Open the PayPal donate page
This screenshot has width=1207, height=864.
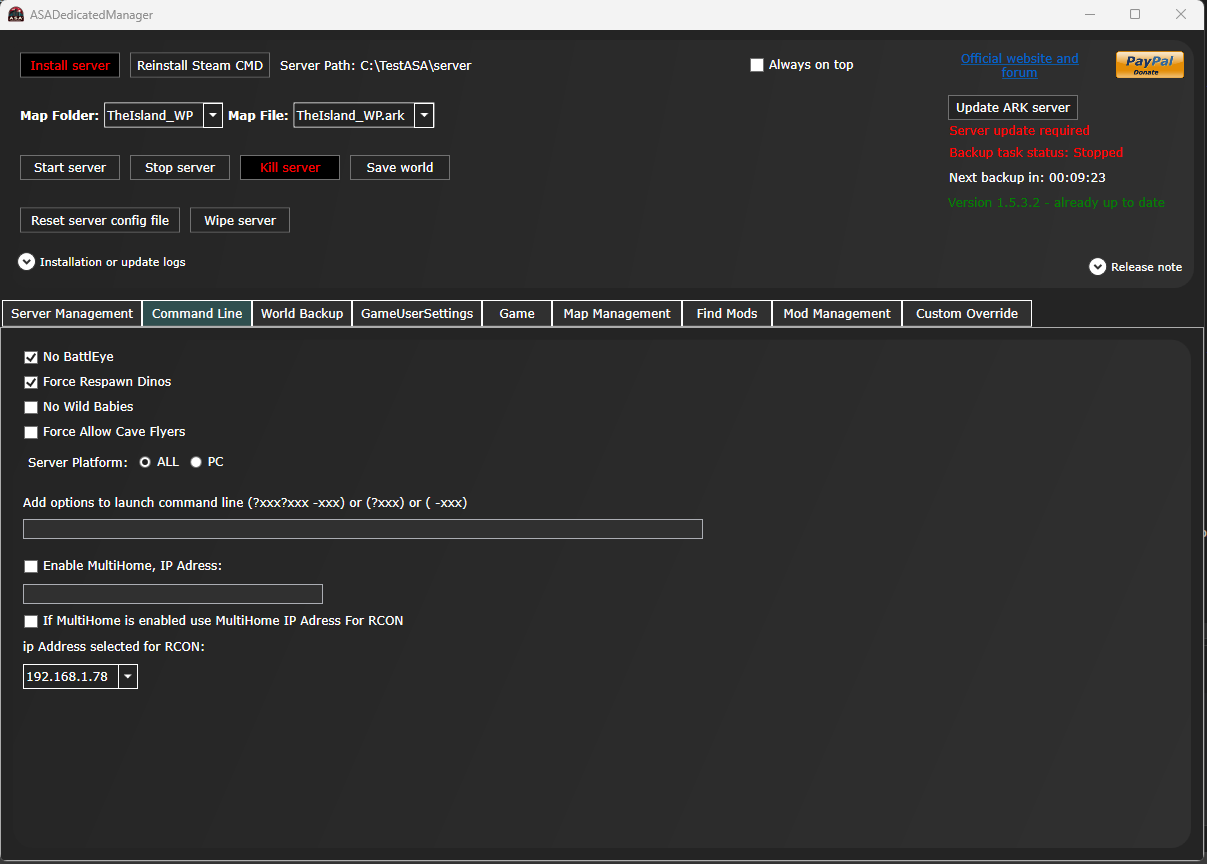pyautogui.click(x=1149, y=64)
